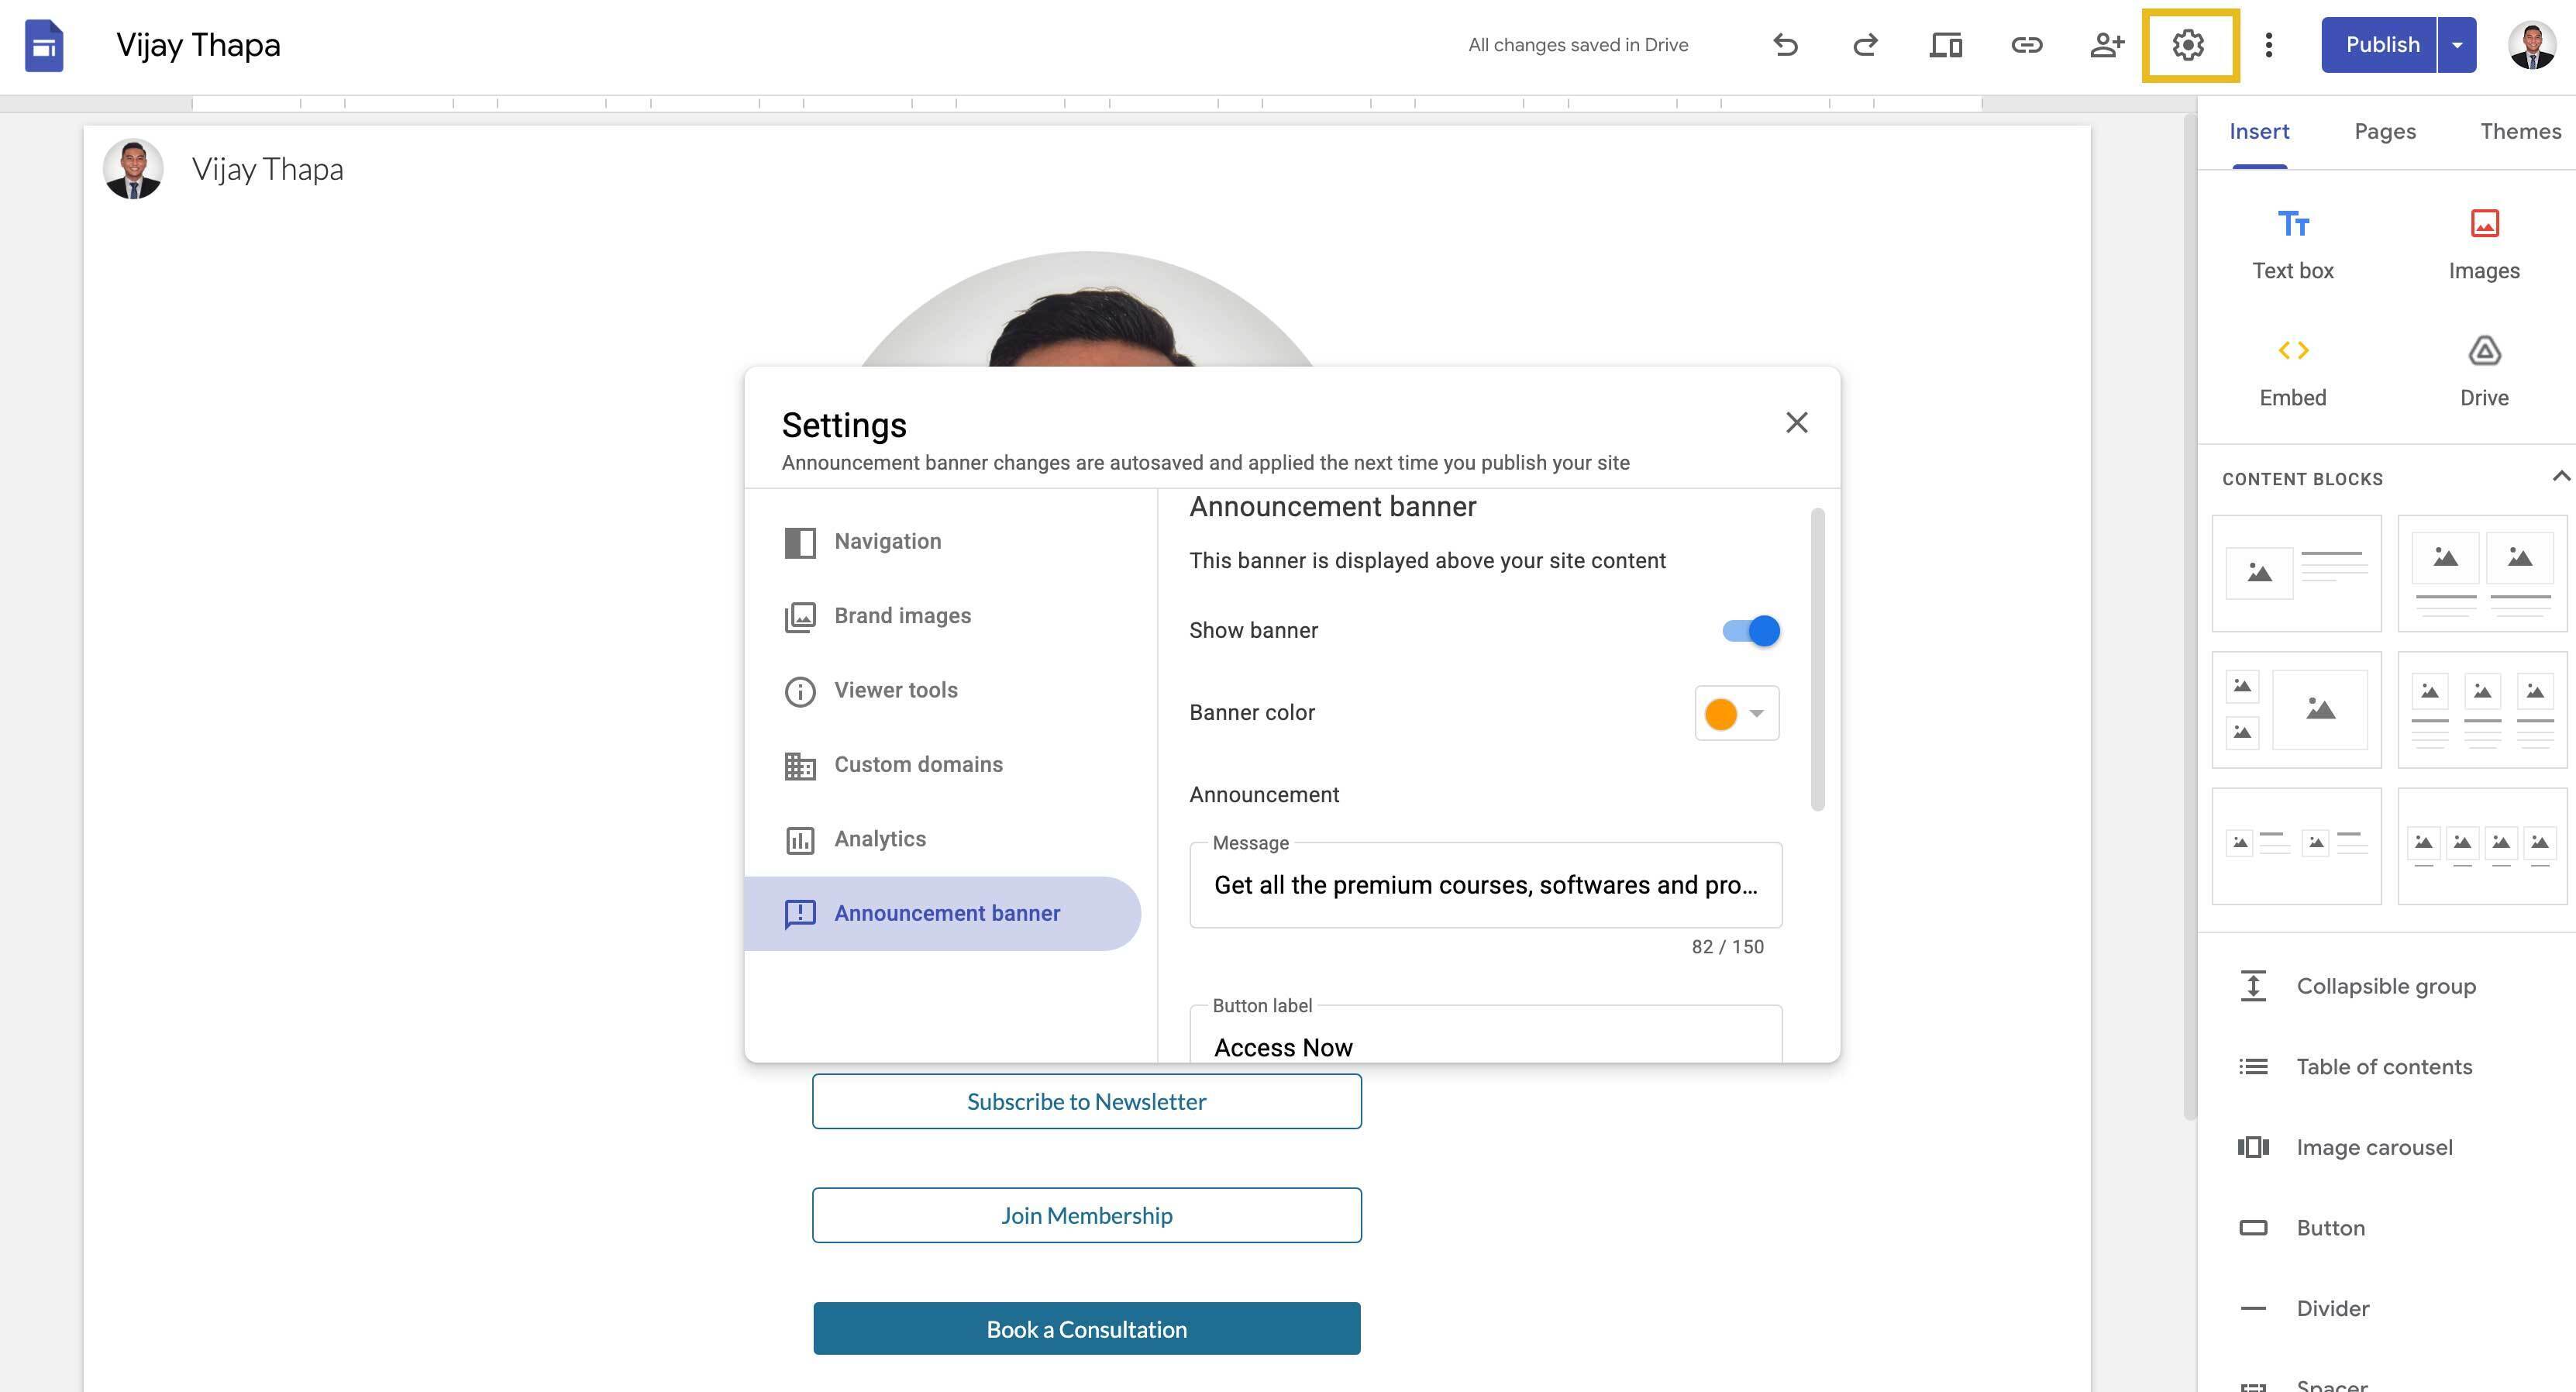
Task: Copy published site link icon
Action: 2026,45
